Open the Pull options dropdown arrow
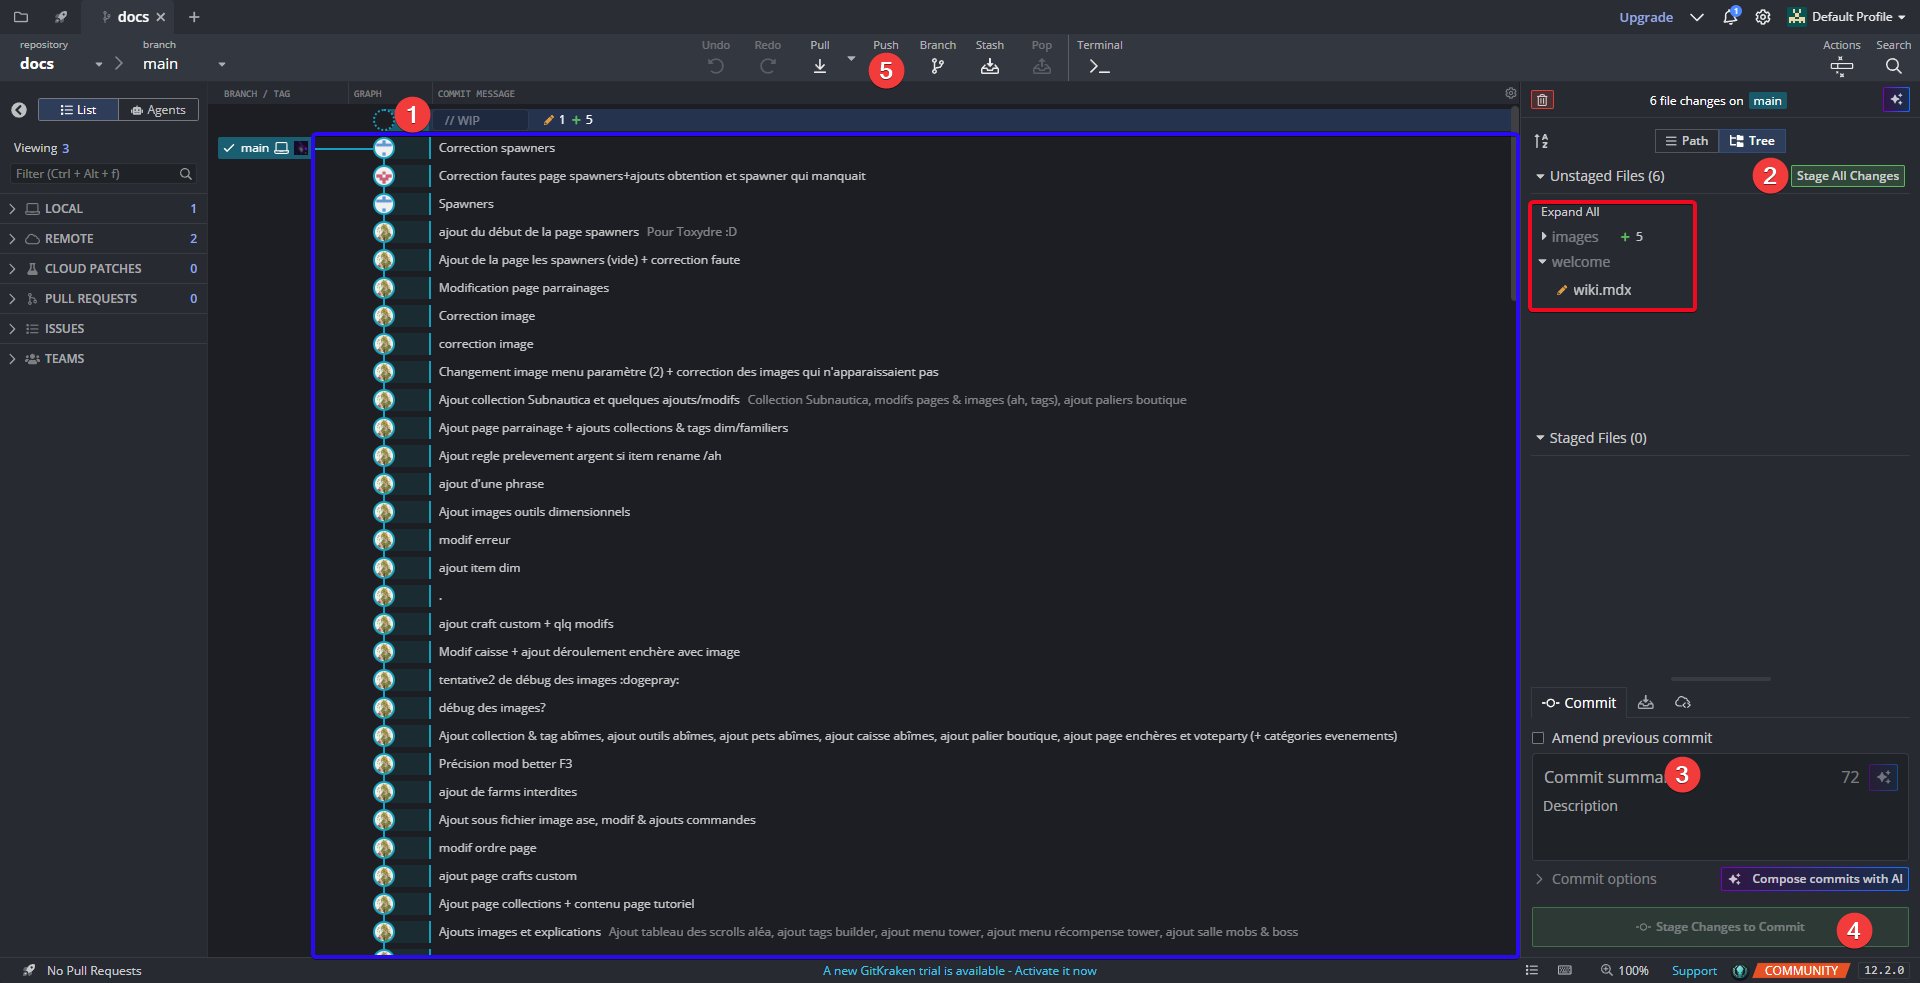 851,59
